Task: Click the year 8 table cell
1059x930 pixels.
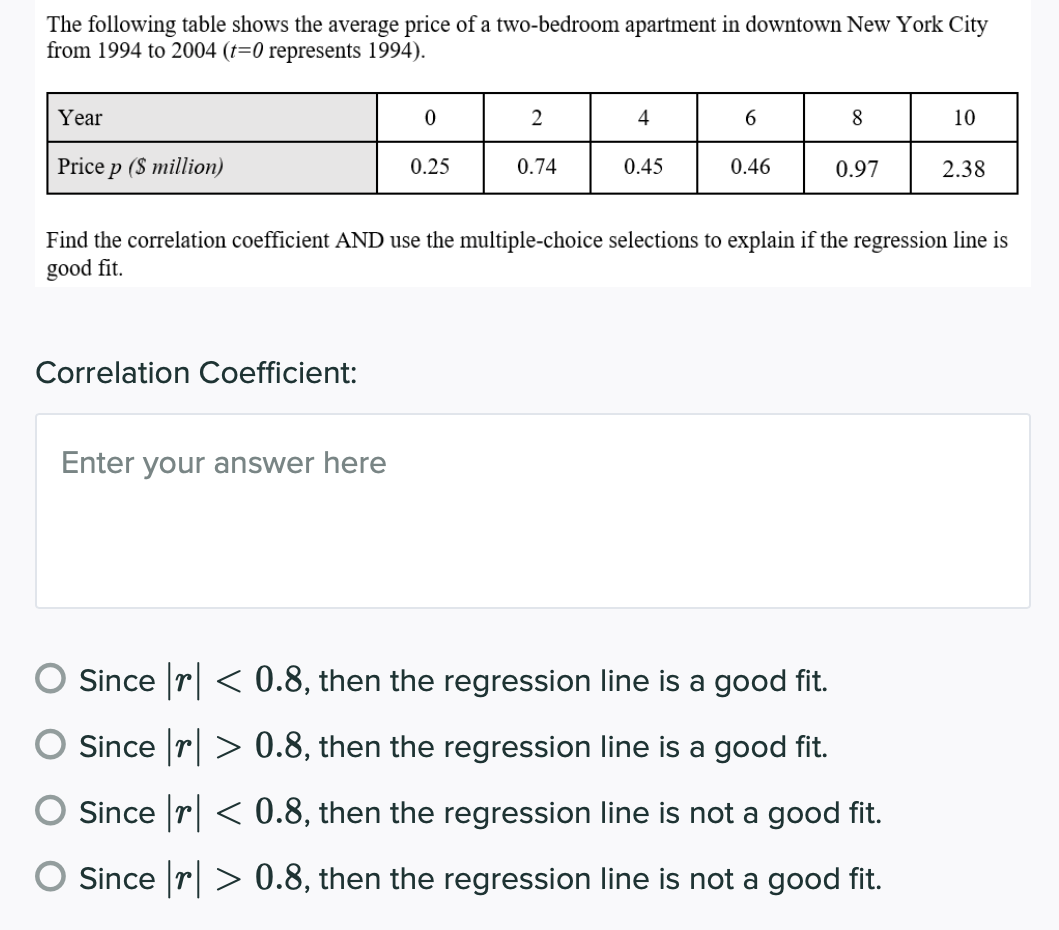Action: 857,118
